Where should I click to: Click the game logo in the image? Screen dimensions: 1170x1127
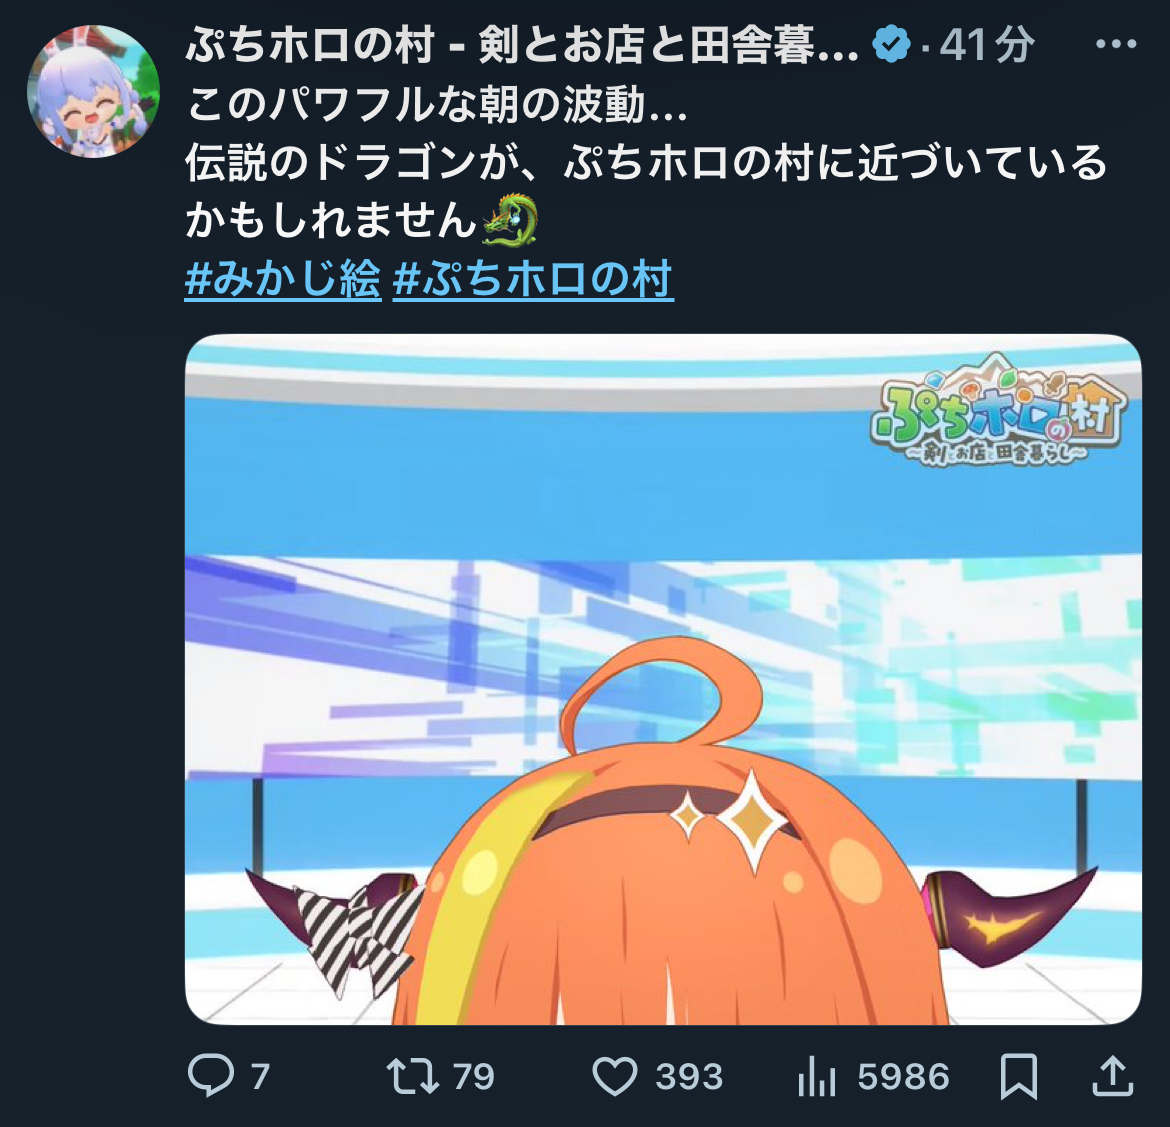coord(998,410)
